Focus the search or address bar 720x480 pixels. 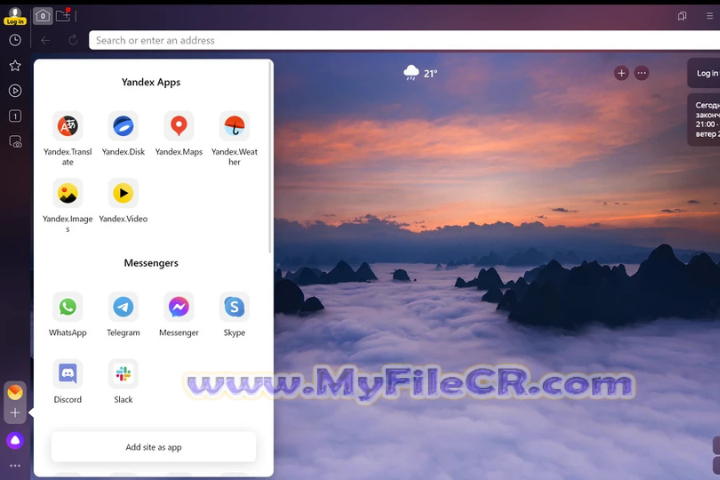point(404,40)
